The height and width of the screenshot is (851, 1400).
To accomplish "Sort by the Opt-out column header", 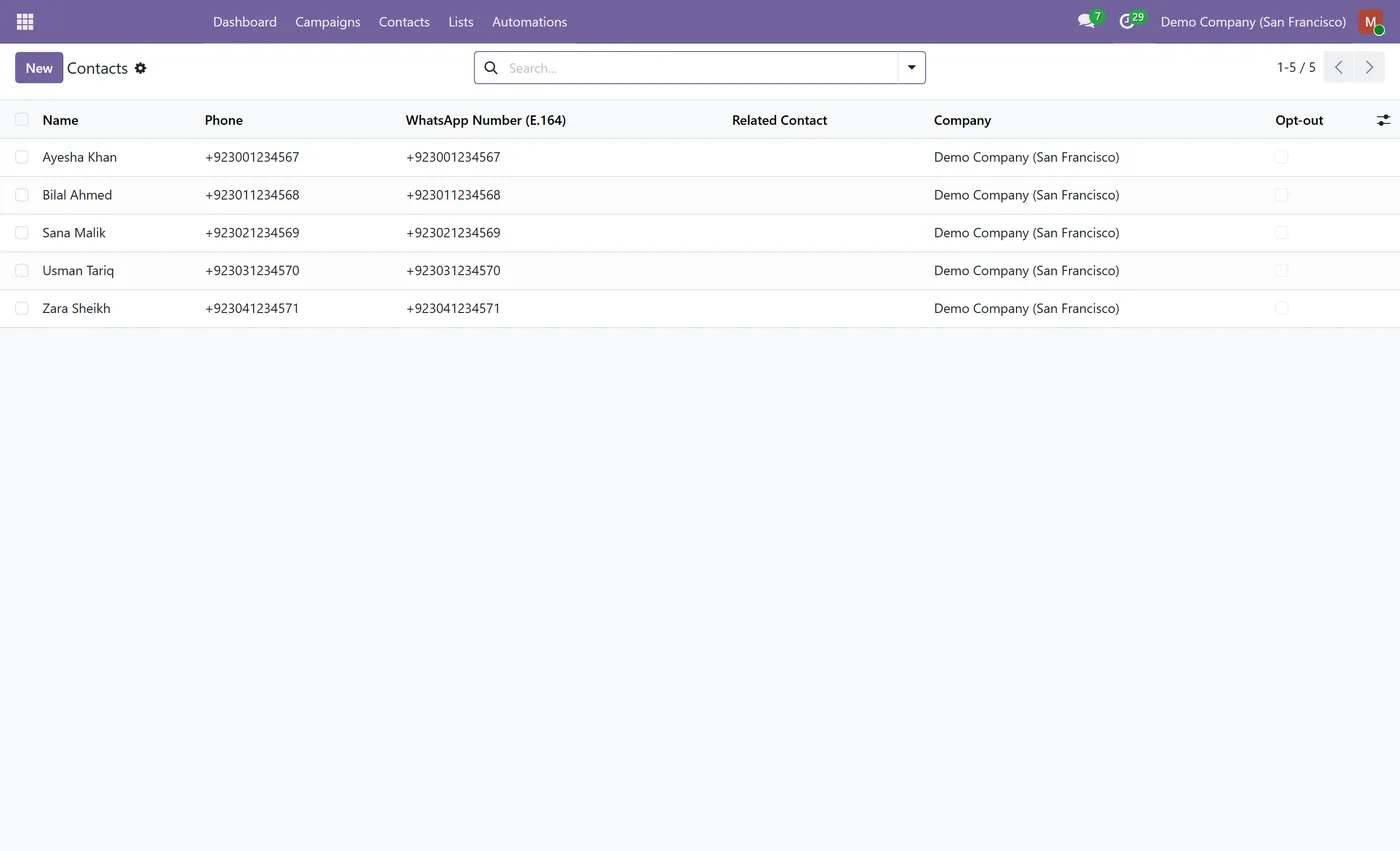I will tap(1299, 120).
